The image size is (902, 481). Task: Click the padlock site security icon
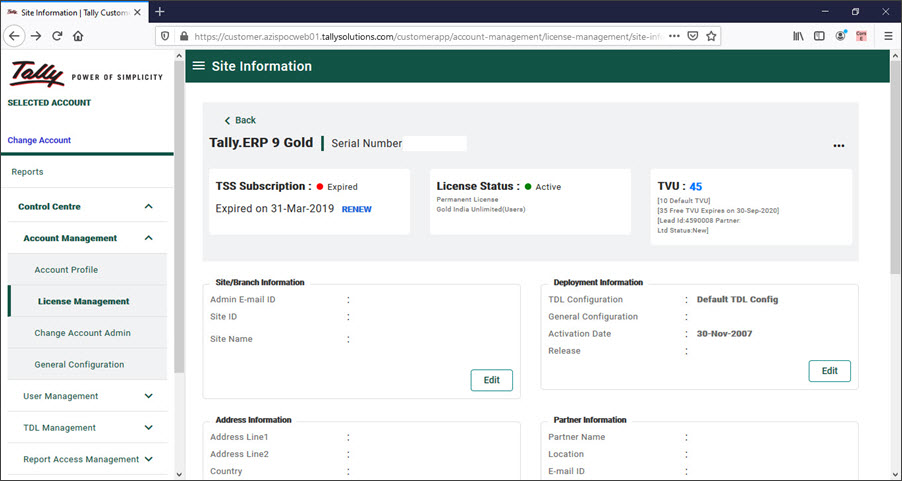[184, 36]
